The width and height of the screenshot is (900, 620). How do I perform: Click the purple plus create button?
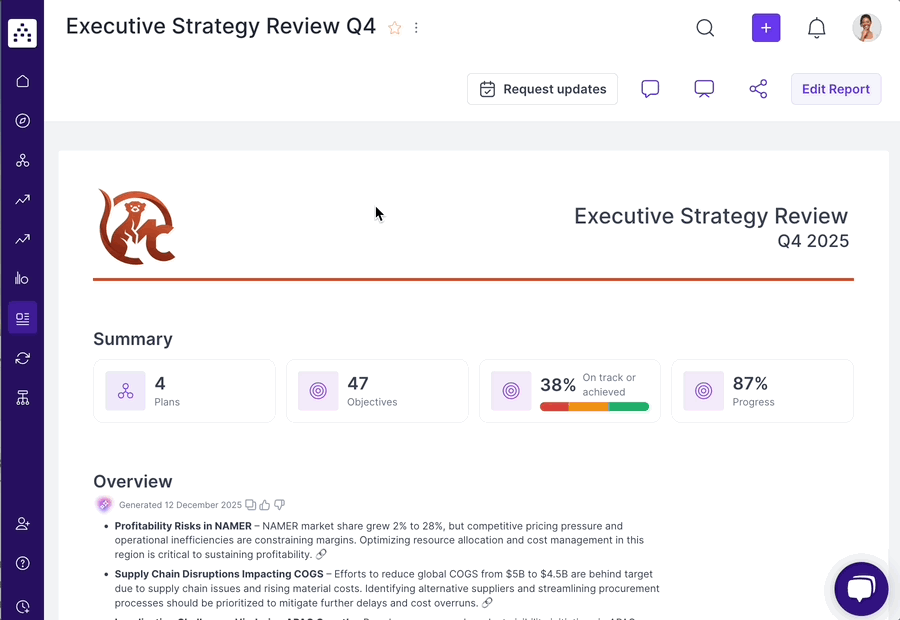766,28
